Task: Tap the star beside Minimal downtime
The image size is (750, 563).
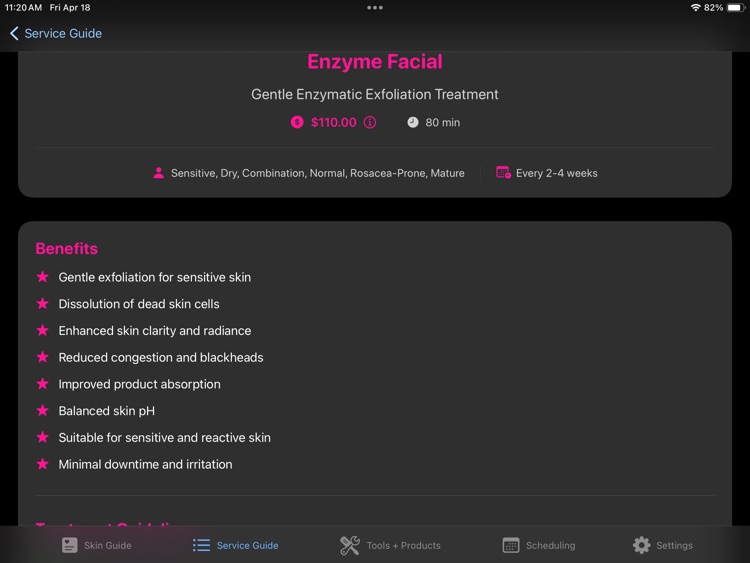Action: click(x=43, y=464)
